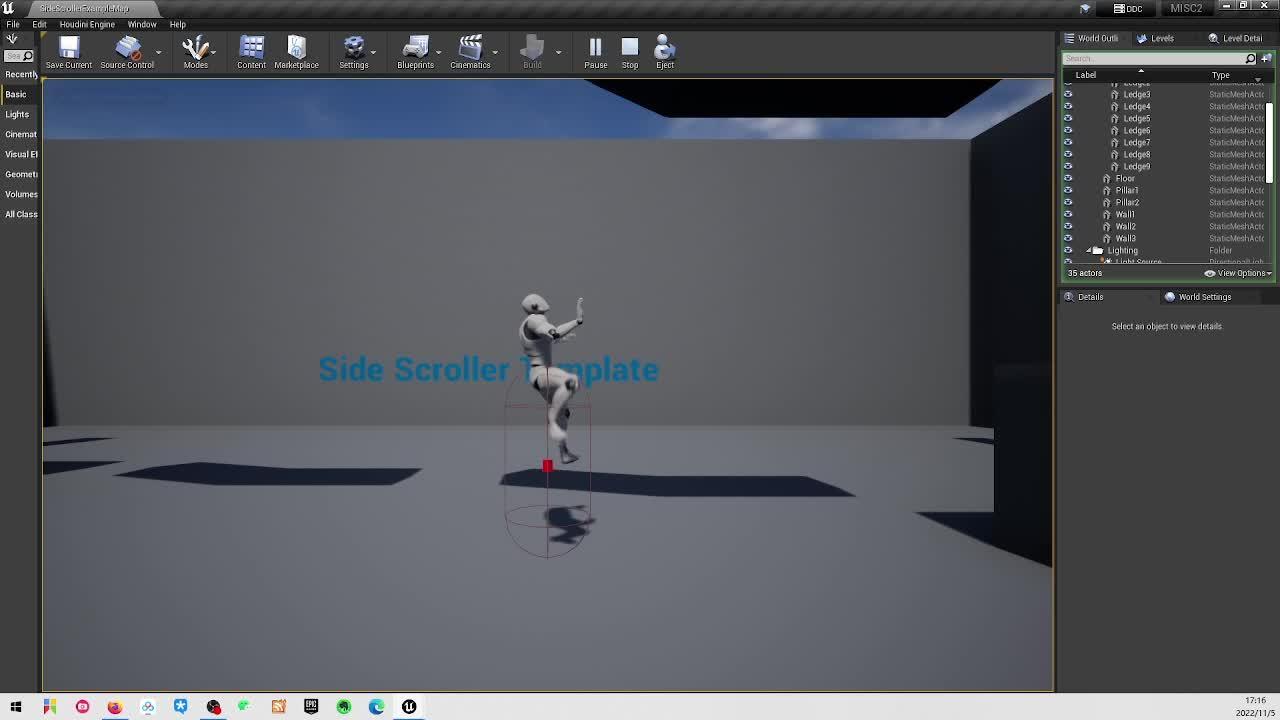
Task: Hide the Pillar1 actor
Action: click(x=1068, y=190)
